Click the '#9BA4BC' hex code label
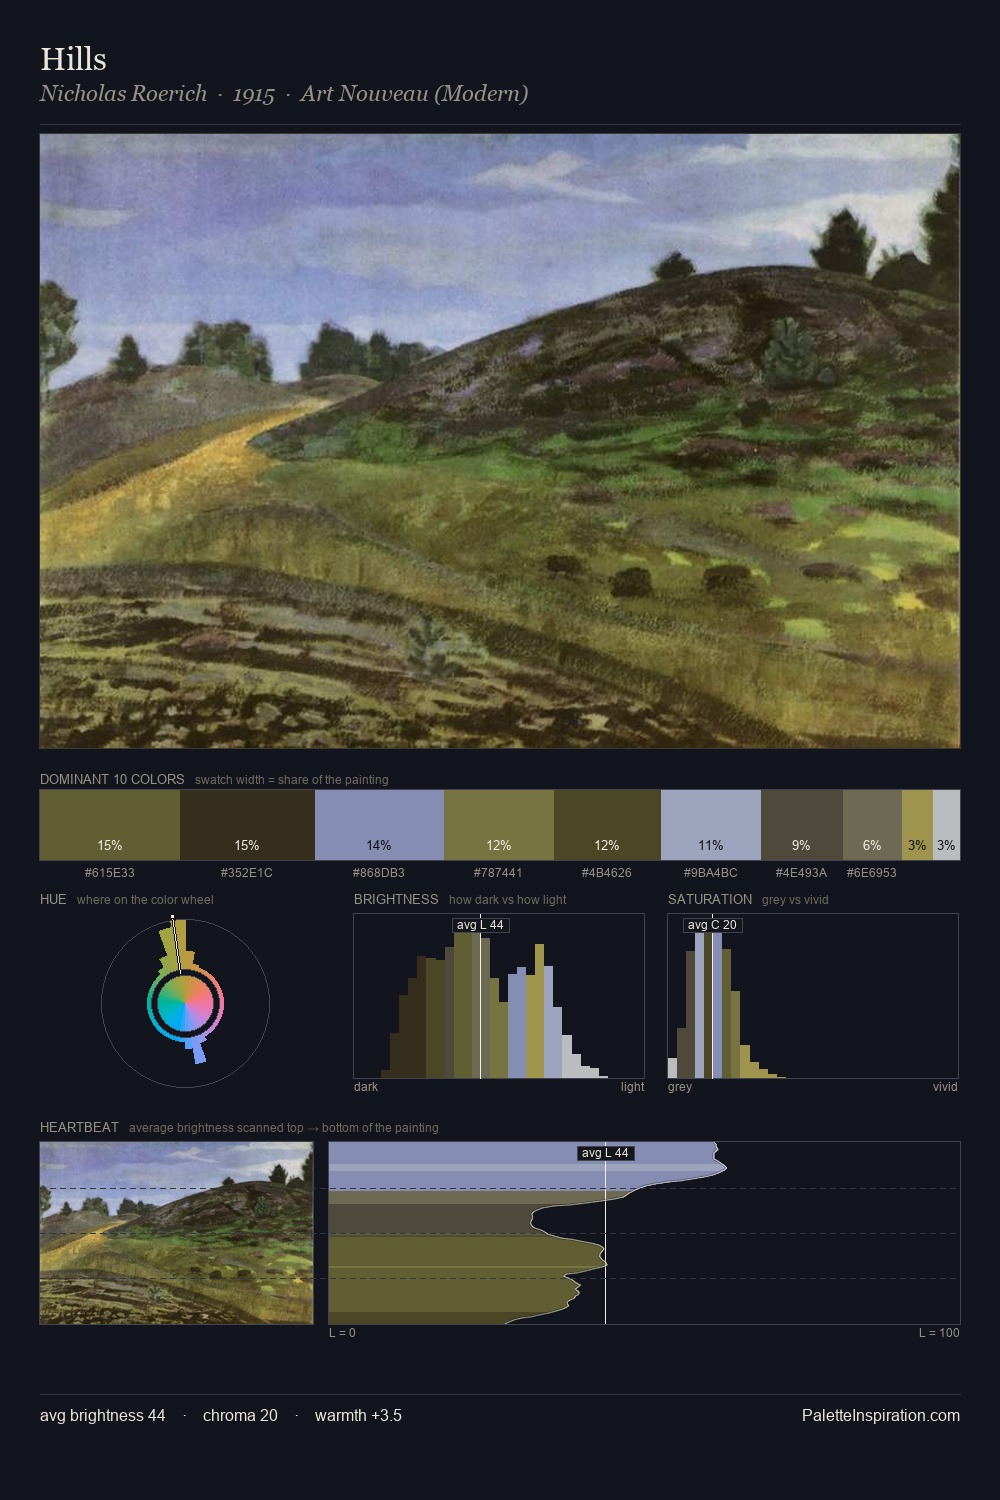Image resolution: width=1000 pixels, height=1500 pixels. (711, 872)
